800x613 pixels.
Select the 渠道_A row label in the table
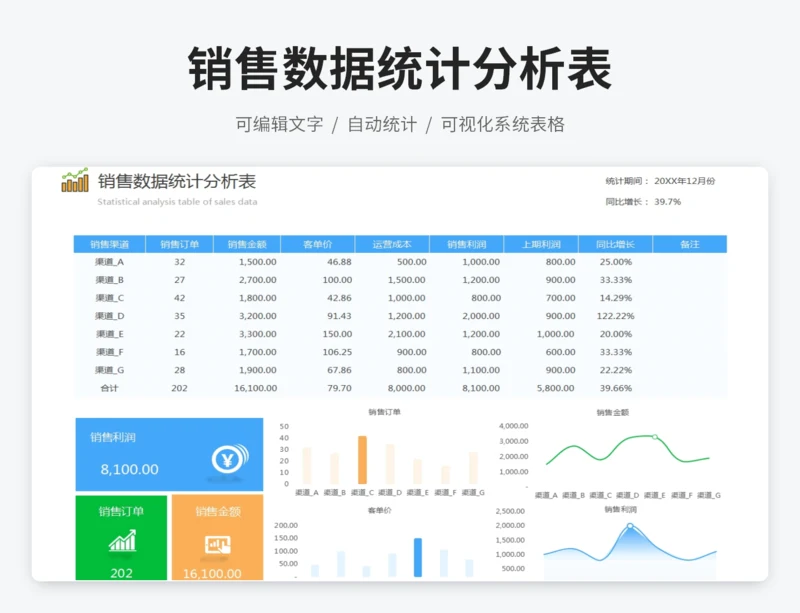click(x=110, y=262)
